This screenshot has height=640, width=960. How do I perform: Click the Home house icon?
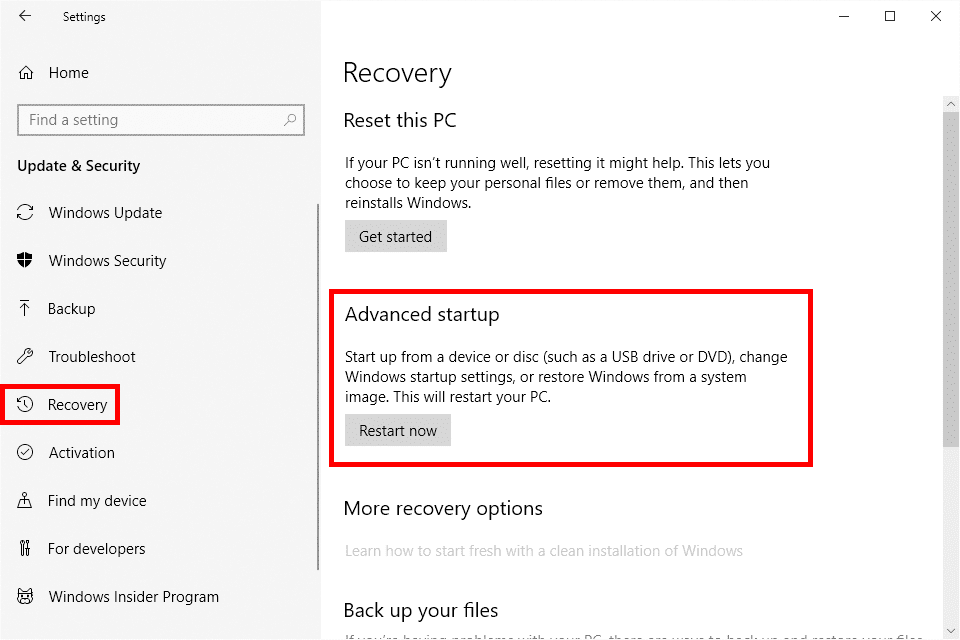(x=26, y=73)
